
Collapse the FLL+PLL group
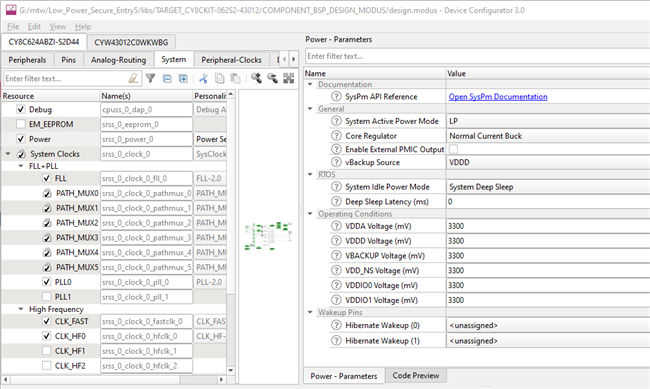[21, 166]
